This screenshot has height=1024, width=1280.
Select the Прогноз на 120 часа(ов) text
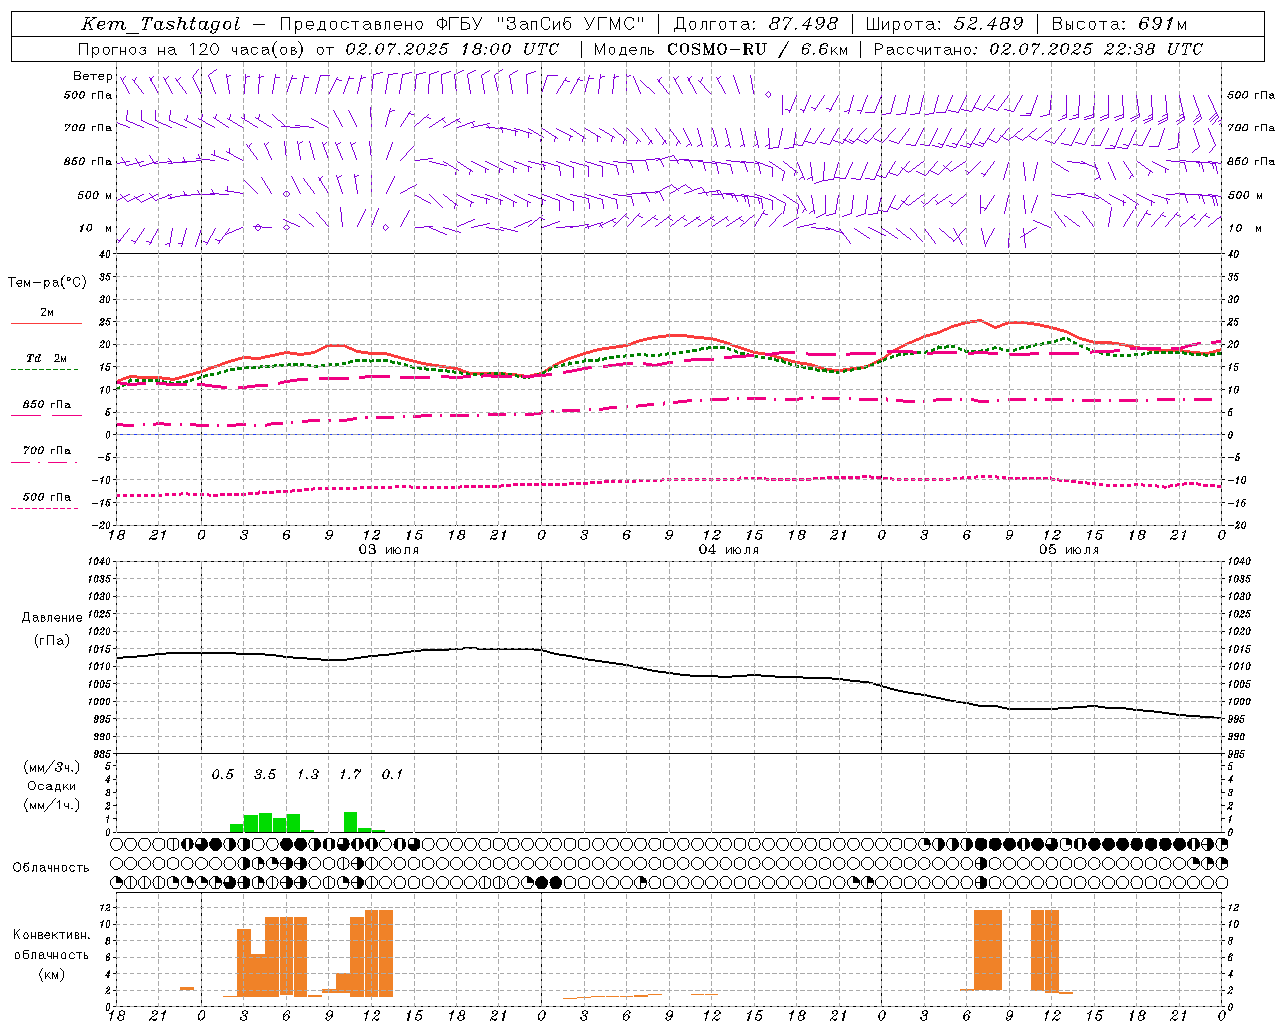click(x=192, y=49)
